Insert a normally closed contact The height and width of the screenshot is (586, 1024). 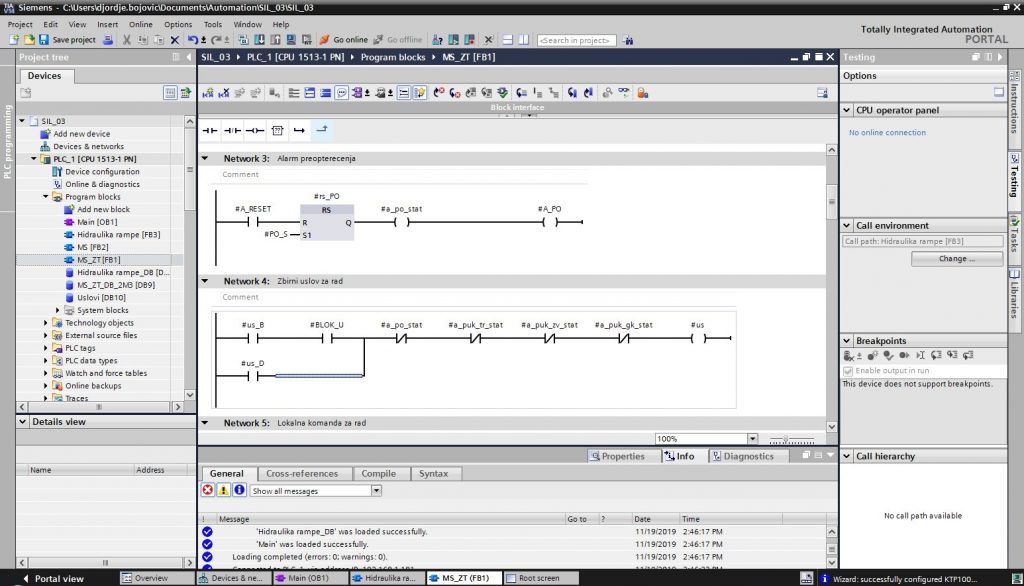(x=231, y=130)
